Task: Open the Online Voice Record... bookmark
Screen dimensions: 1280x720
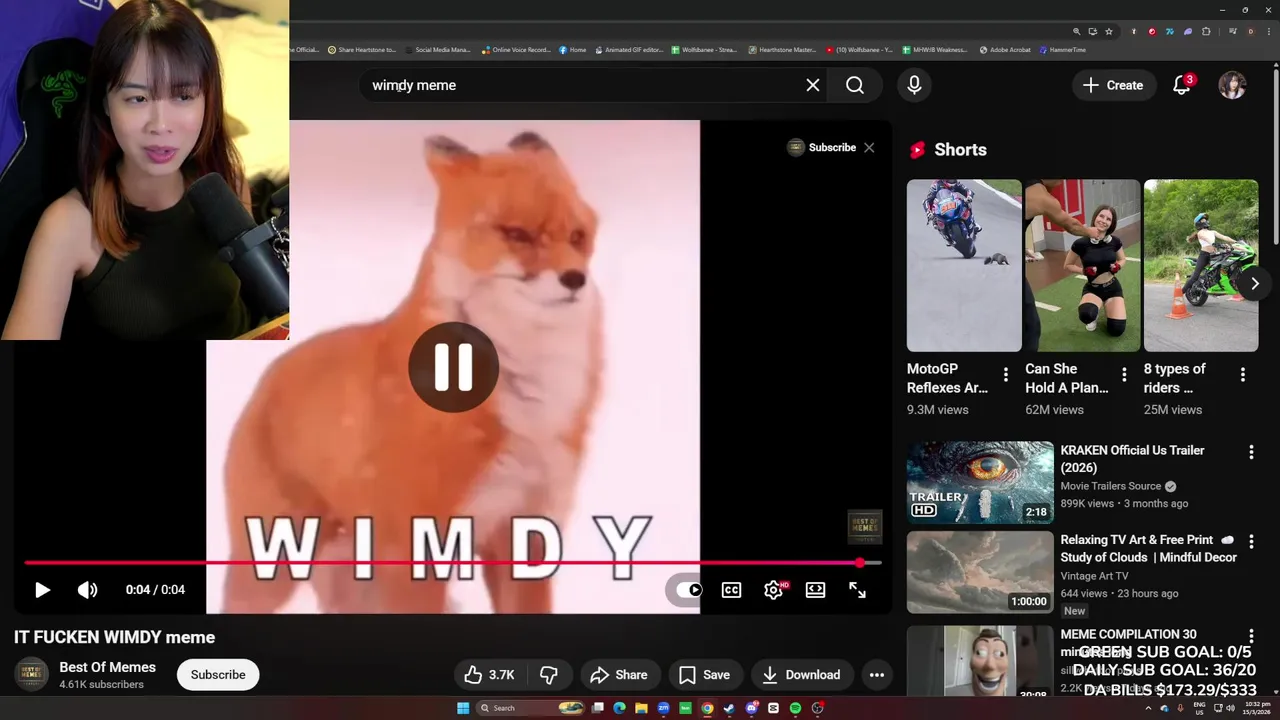Action: (516, 49)
